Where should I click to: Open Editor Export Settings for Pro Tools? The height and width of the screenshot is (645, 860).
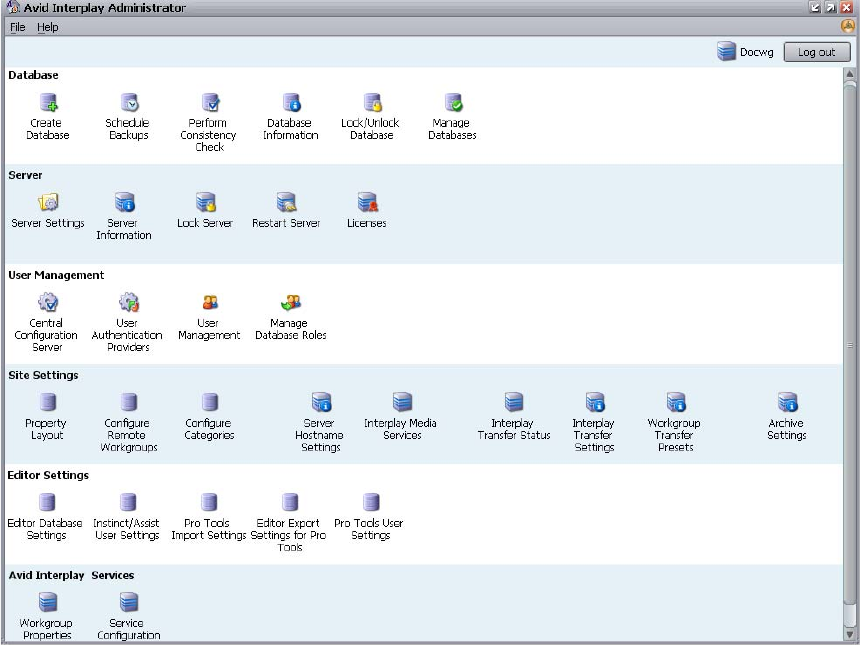[x=289, y=523]
